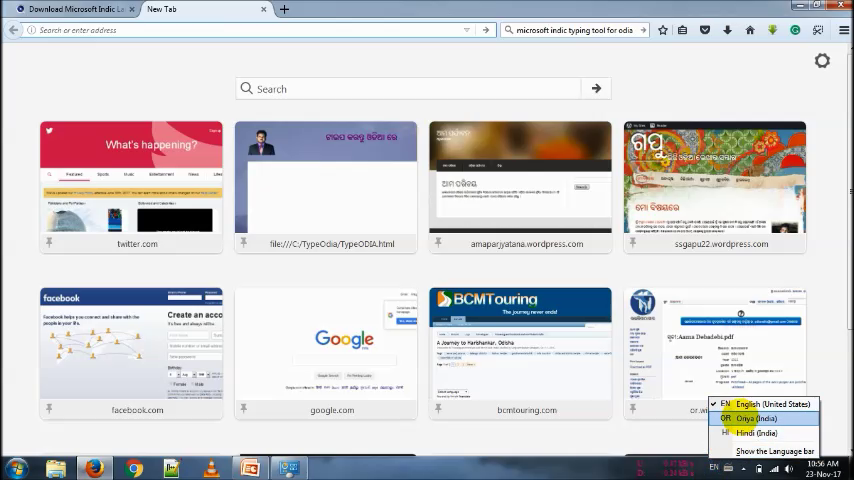Click the search Go arrow beside Odia query
Viewport: 854px width, 480px height.
(643, 30)
